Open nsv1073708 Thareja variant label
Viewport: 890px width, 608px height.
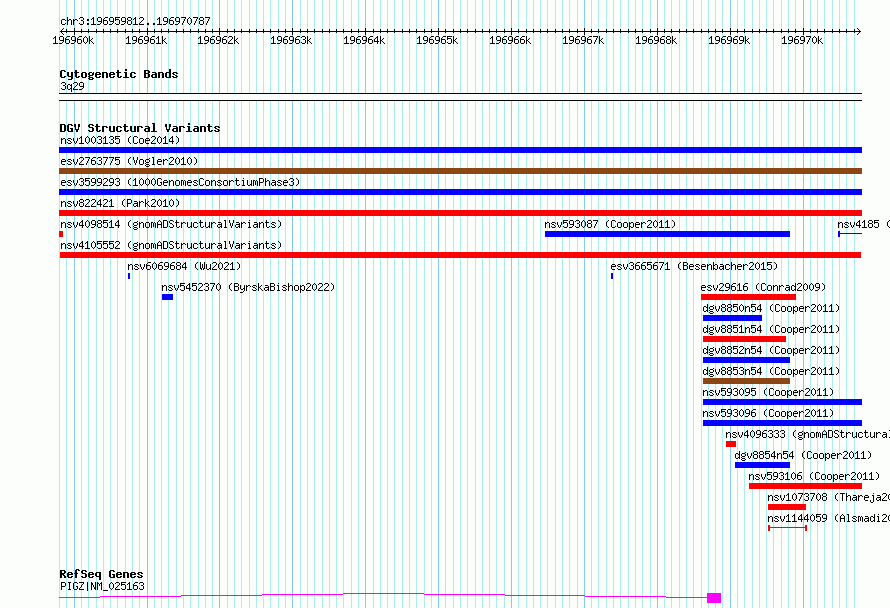pyautogui.click(x=828, y=497)
